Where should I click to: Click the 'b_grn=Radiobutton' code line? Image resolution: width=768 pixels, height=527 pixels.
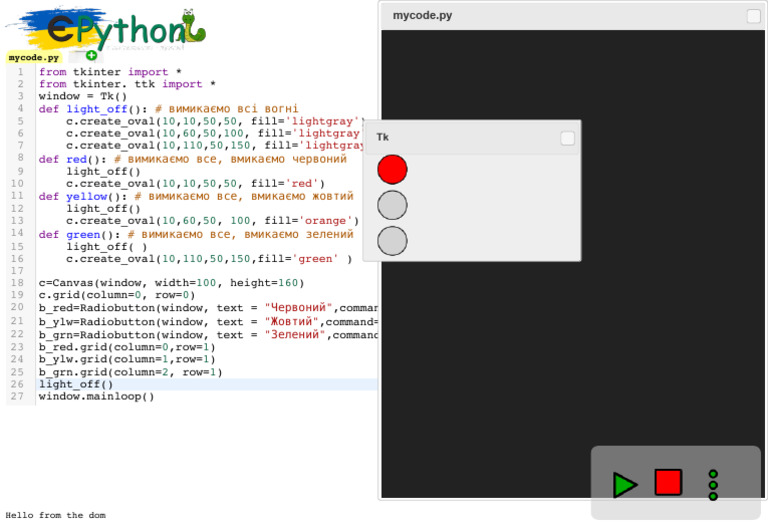click(208, 335)
